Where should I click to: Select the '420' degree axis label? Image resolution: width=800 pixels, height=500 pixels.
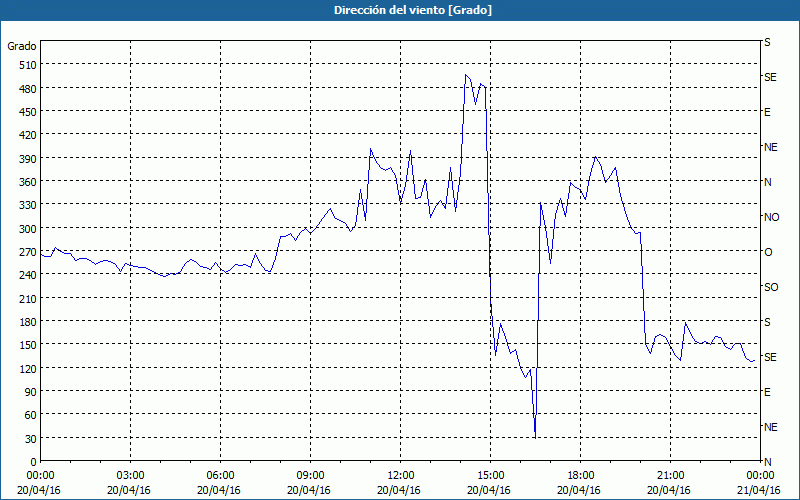tap(28, 136)
